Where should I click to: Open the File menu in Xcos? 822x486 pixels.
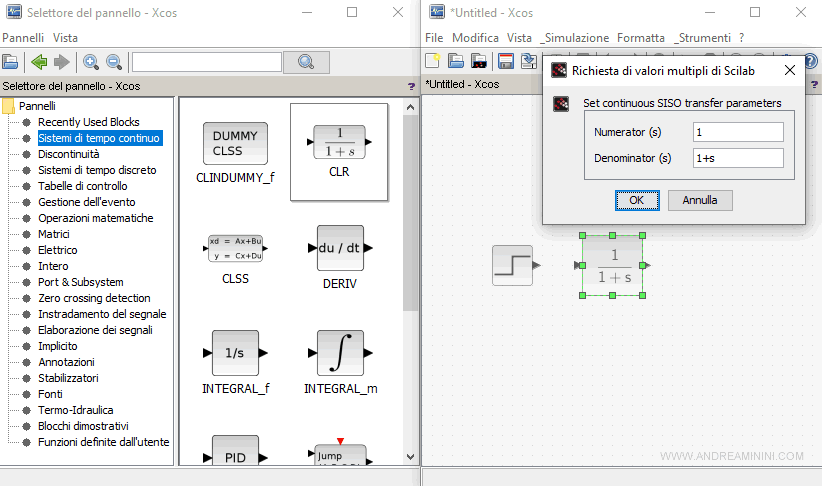tap(434, 38)
